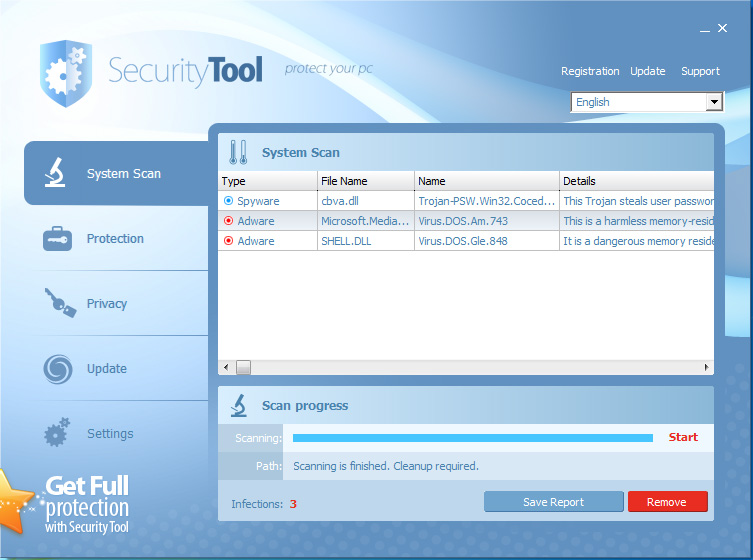Click the thermometer icon in System Scan header

238,152
